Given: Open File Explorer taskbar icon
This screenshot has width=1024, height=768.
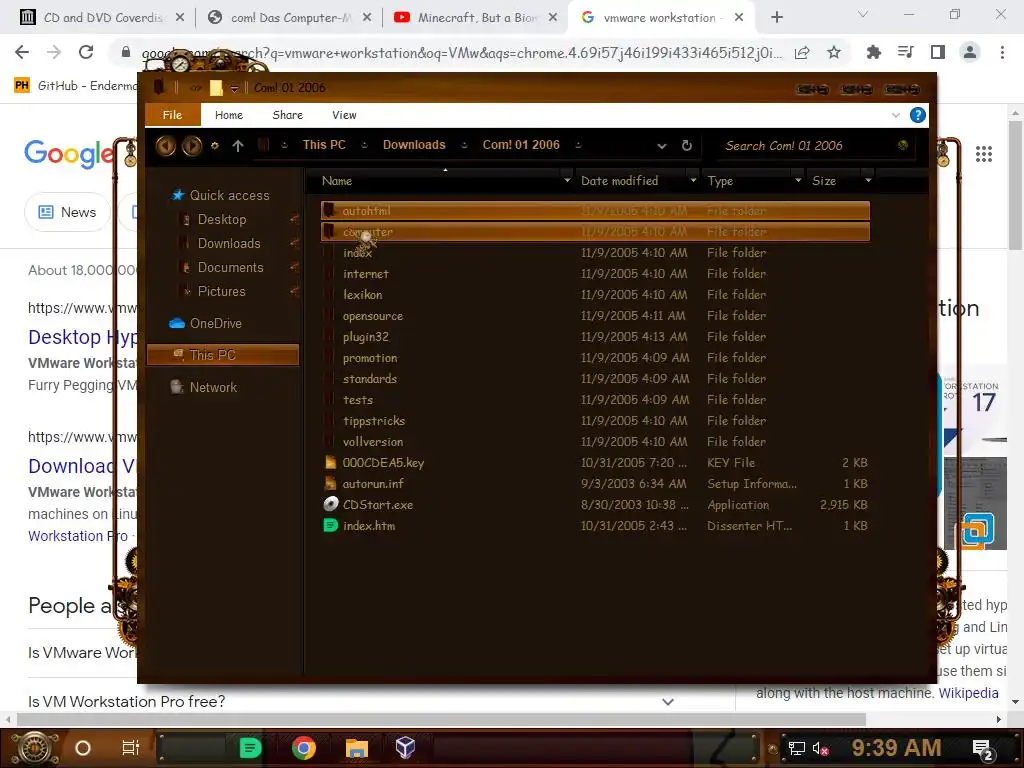Looking at the screenshot, I should pos(357,748).
